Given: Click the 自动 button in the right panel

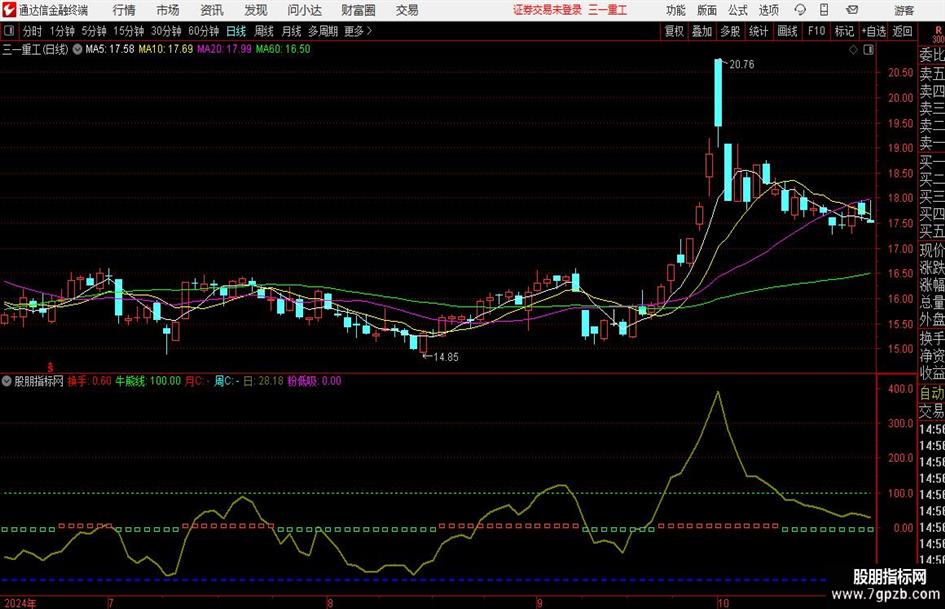Looking at the screenshot, I should click(x=932, y=393).
